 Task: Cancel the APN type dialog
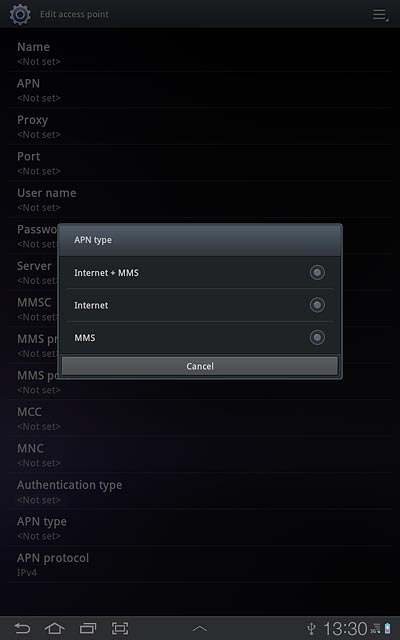pyautogui.click(x=200, y=366)
